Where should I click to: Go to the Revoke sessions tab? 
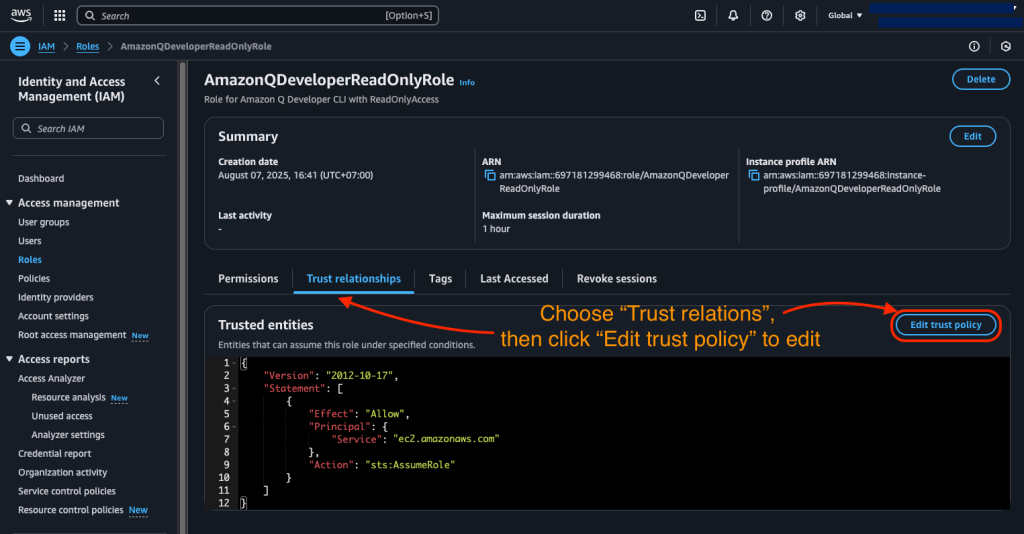[616, 279]
